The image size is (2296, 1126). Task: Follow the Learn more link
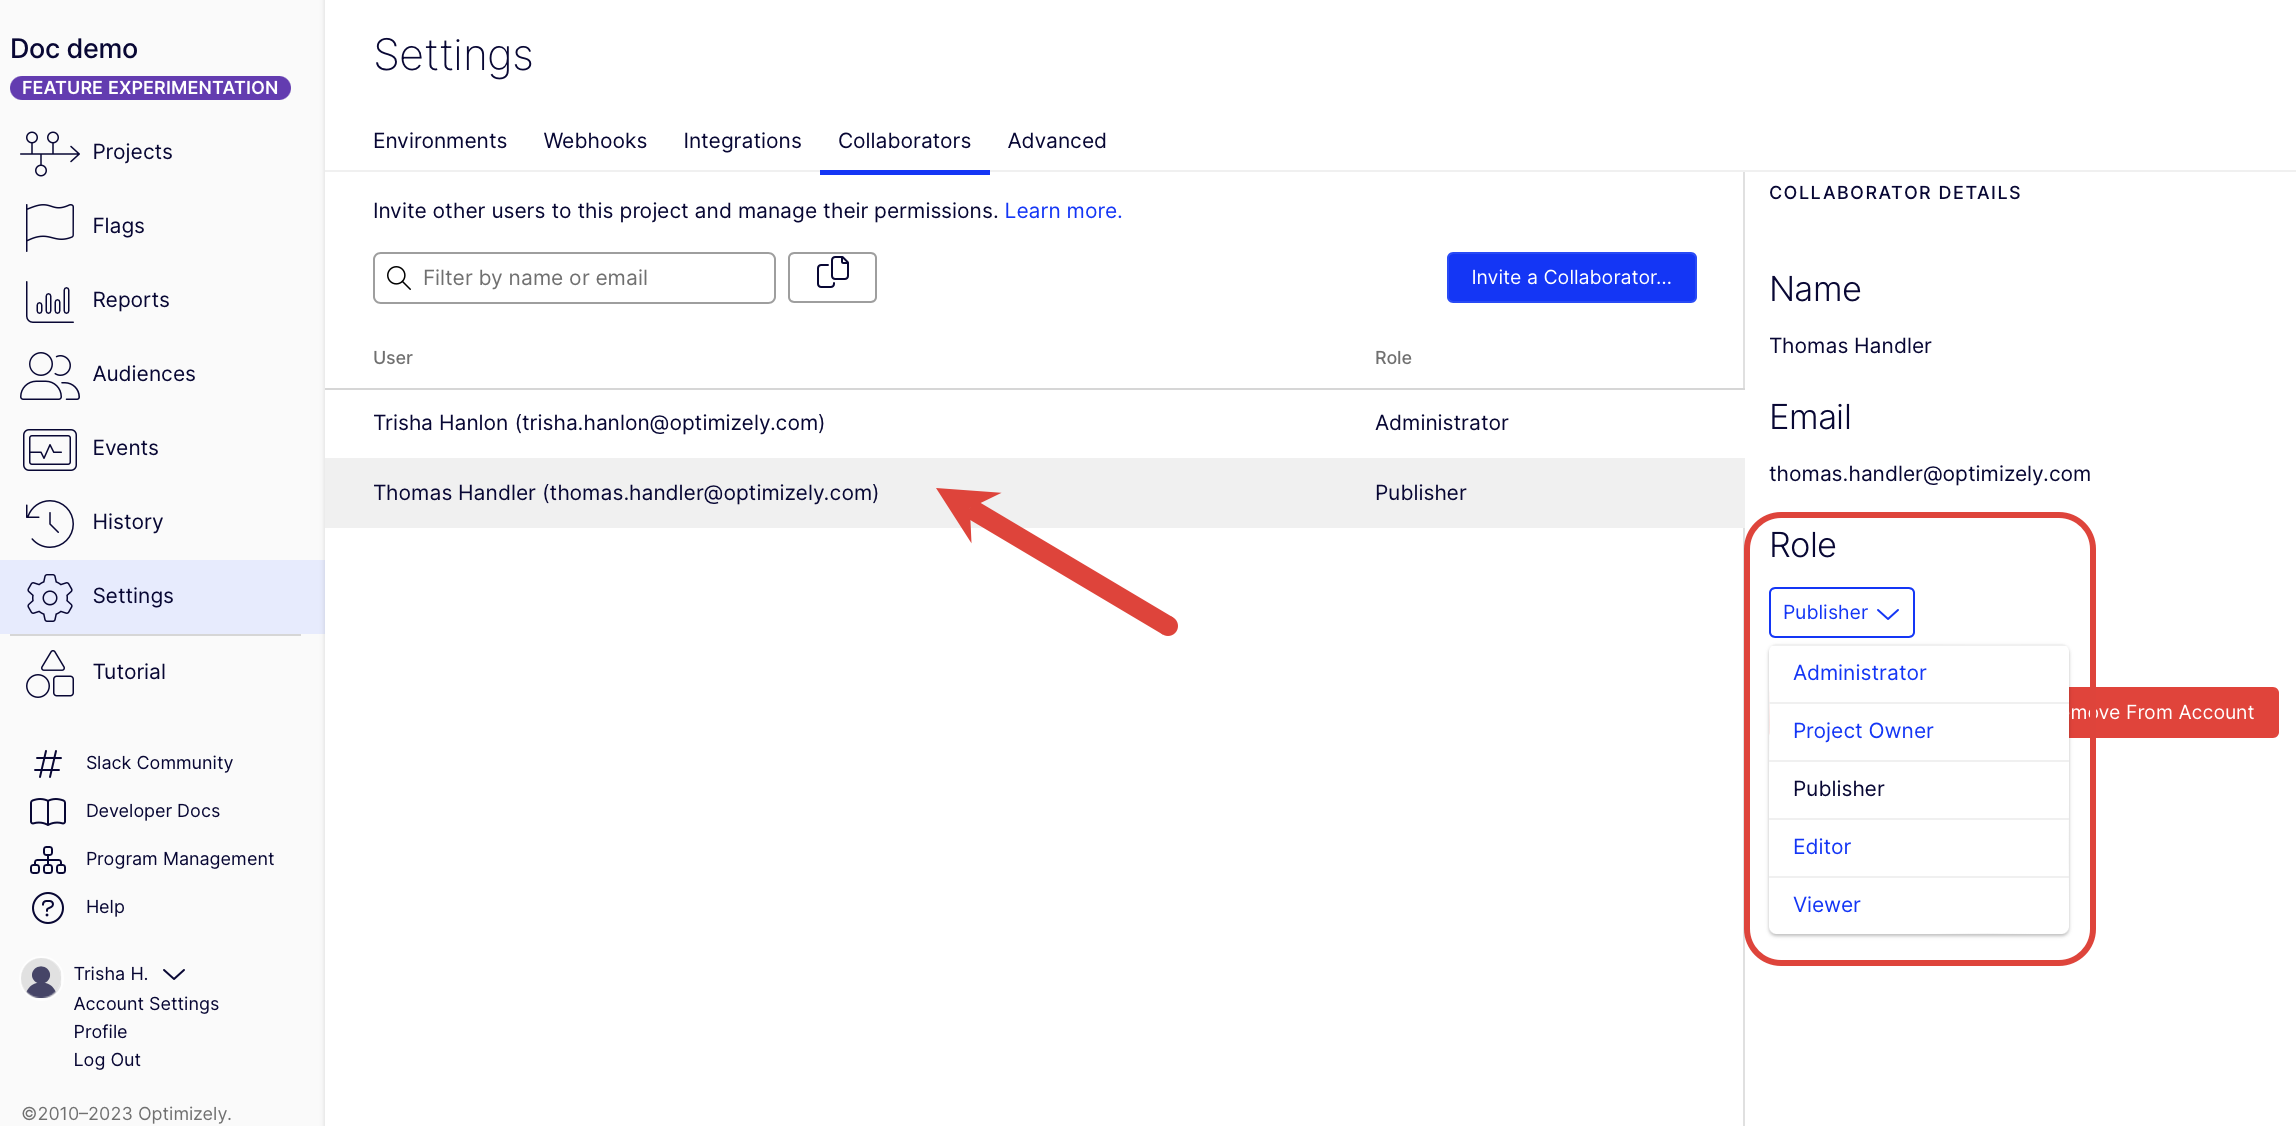[x=1062, y=211]
